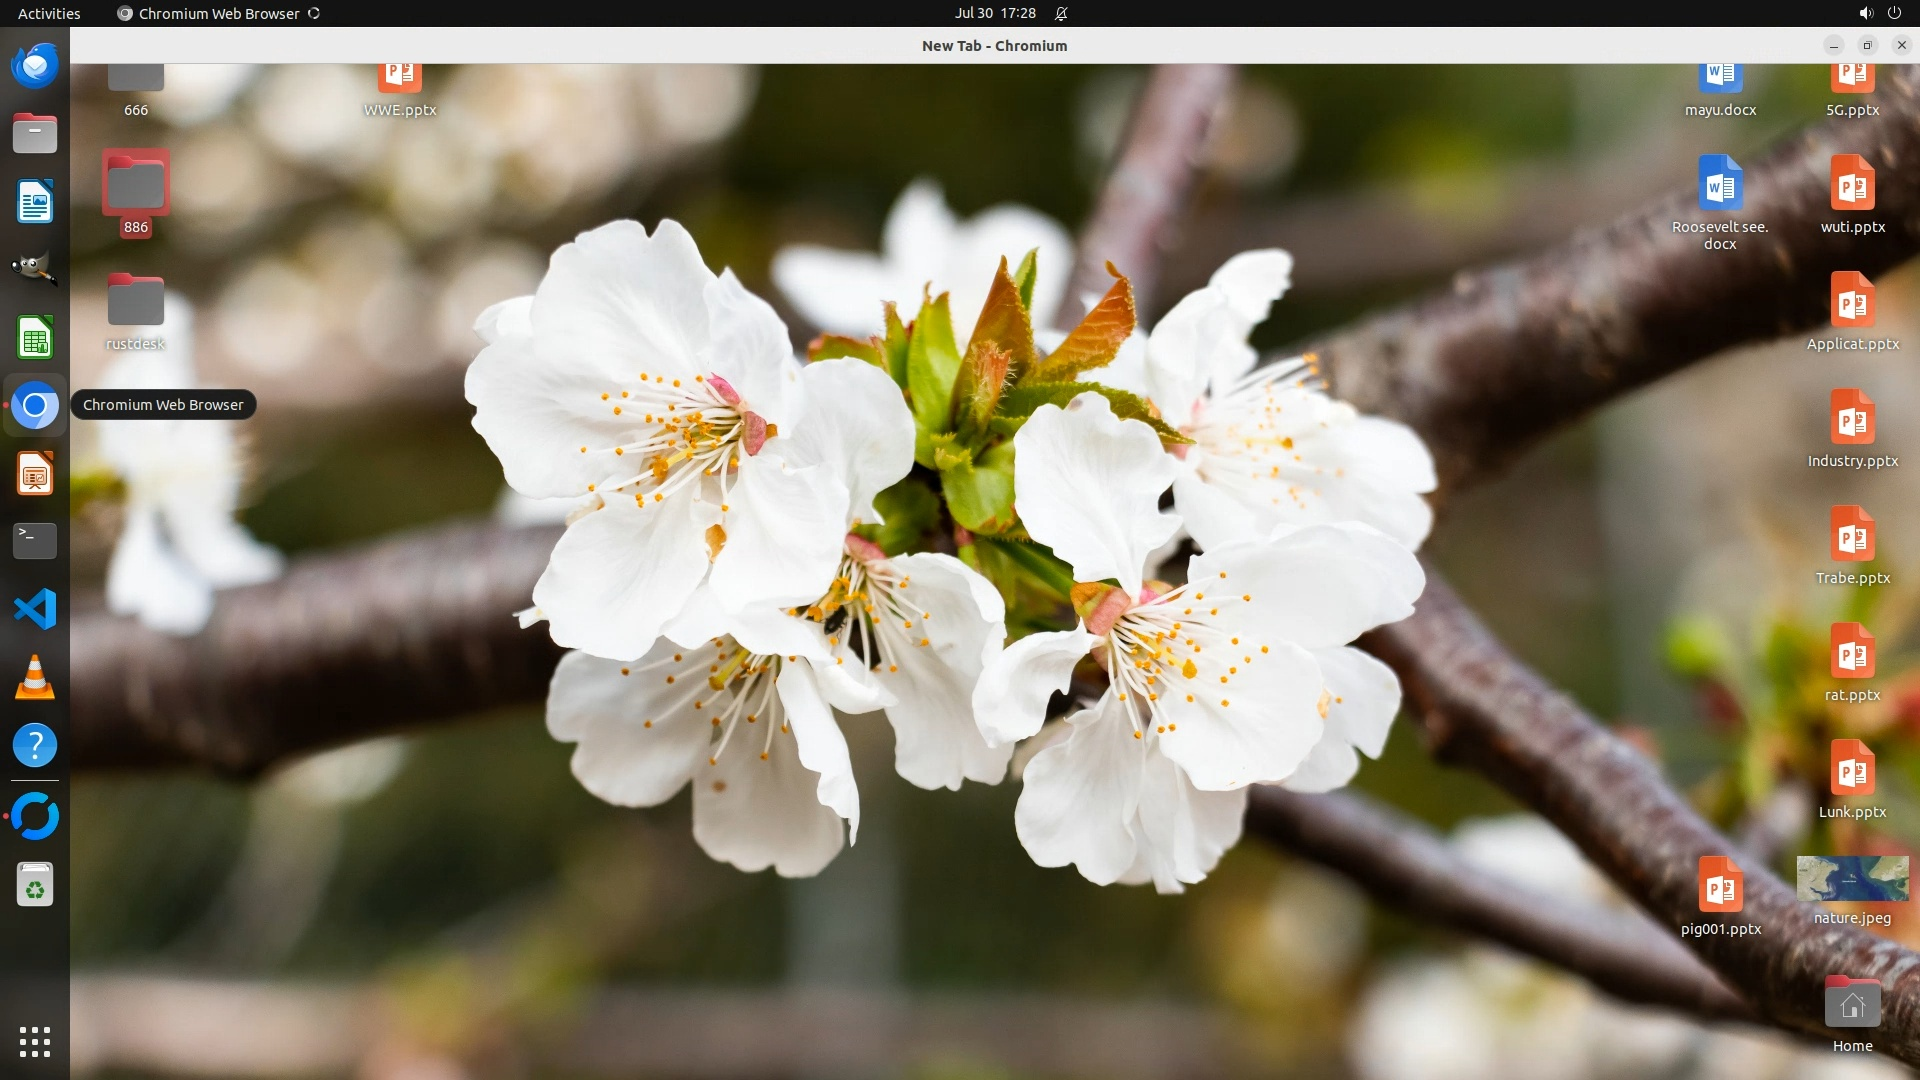1920x1080 pixels.
Task: Open the Activities overview
Action: pyautogui.click(x=49, y=13)
